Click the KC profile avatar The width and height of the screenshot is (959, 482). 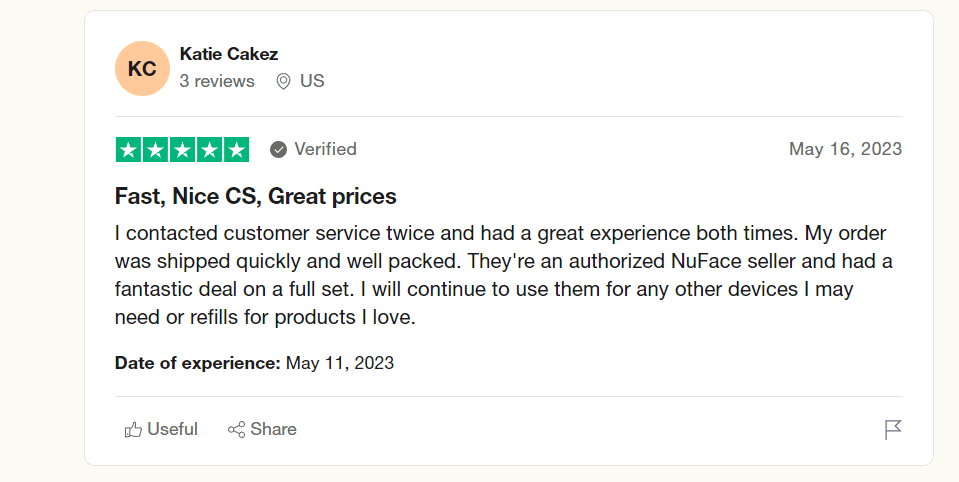142,69
